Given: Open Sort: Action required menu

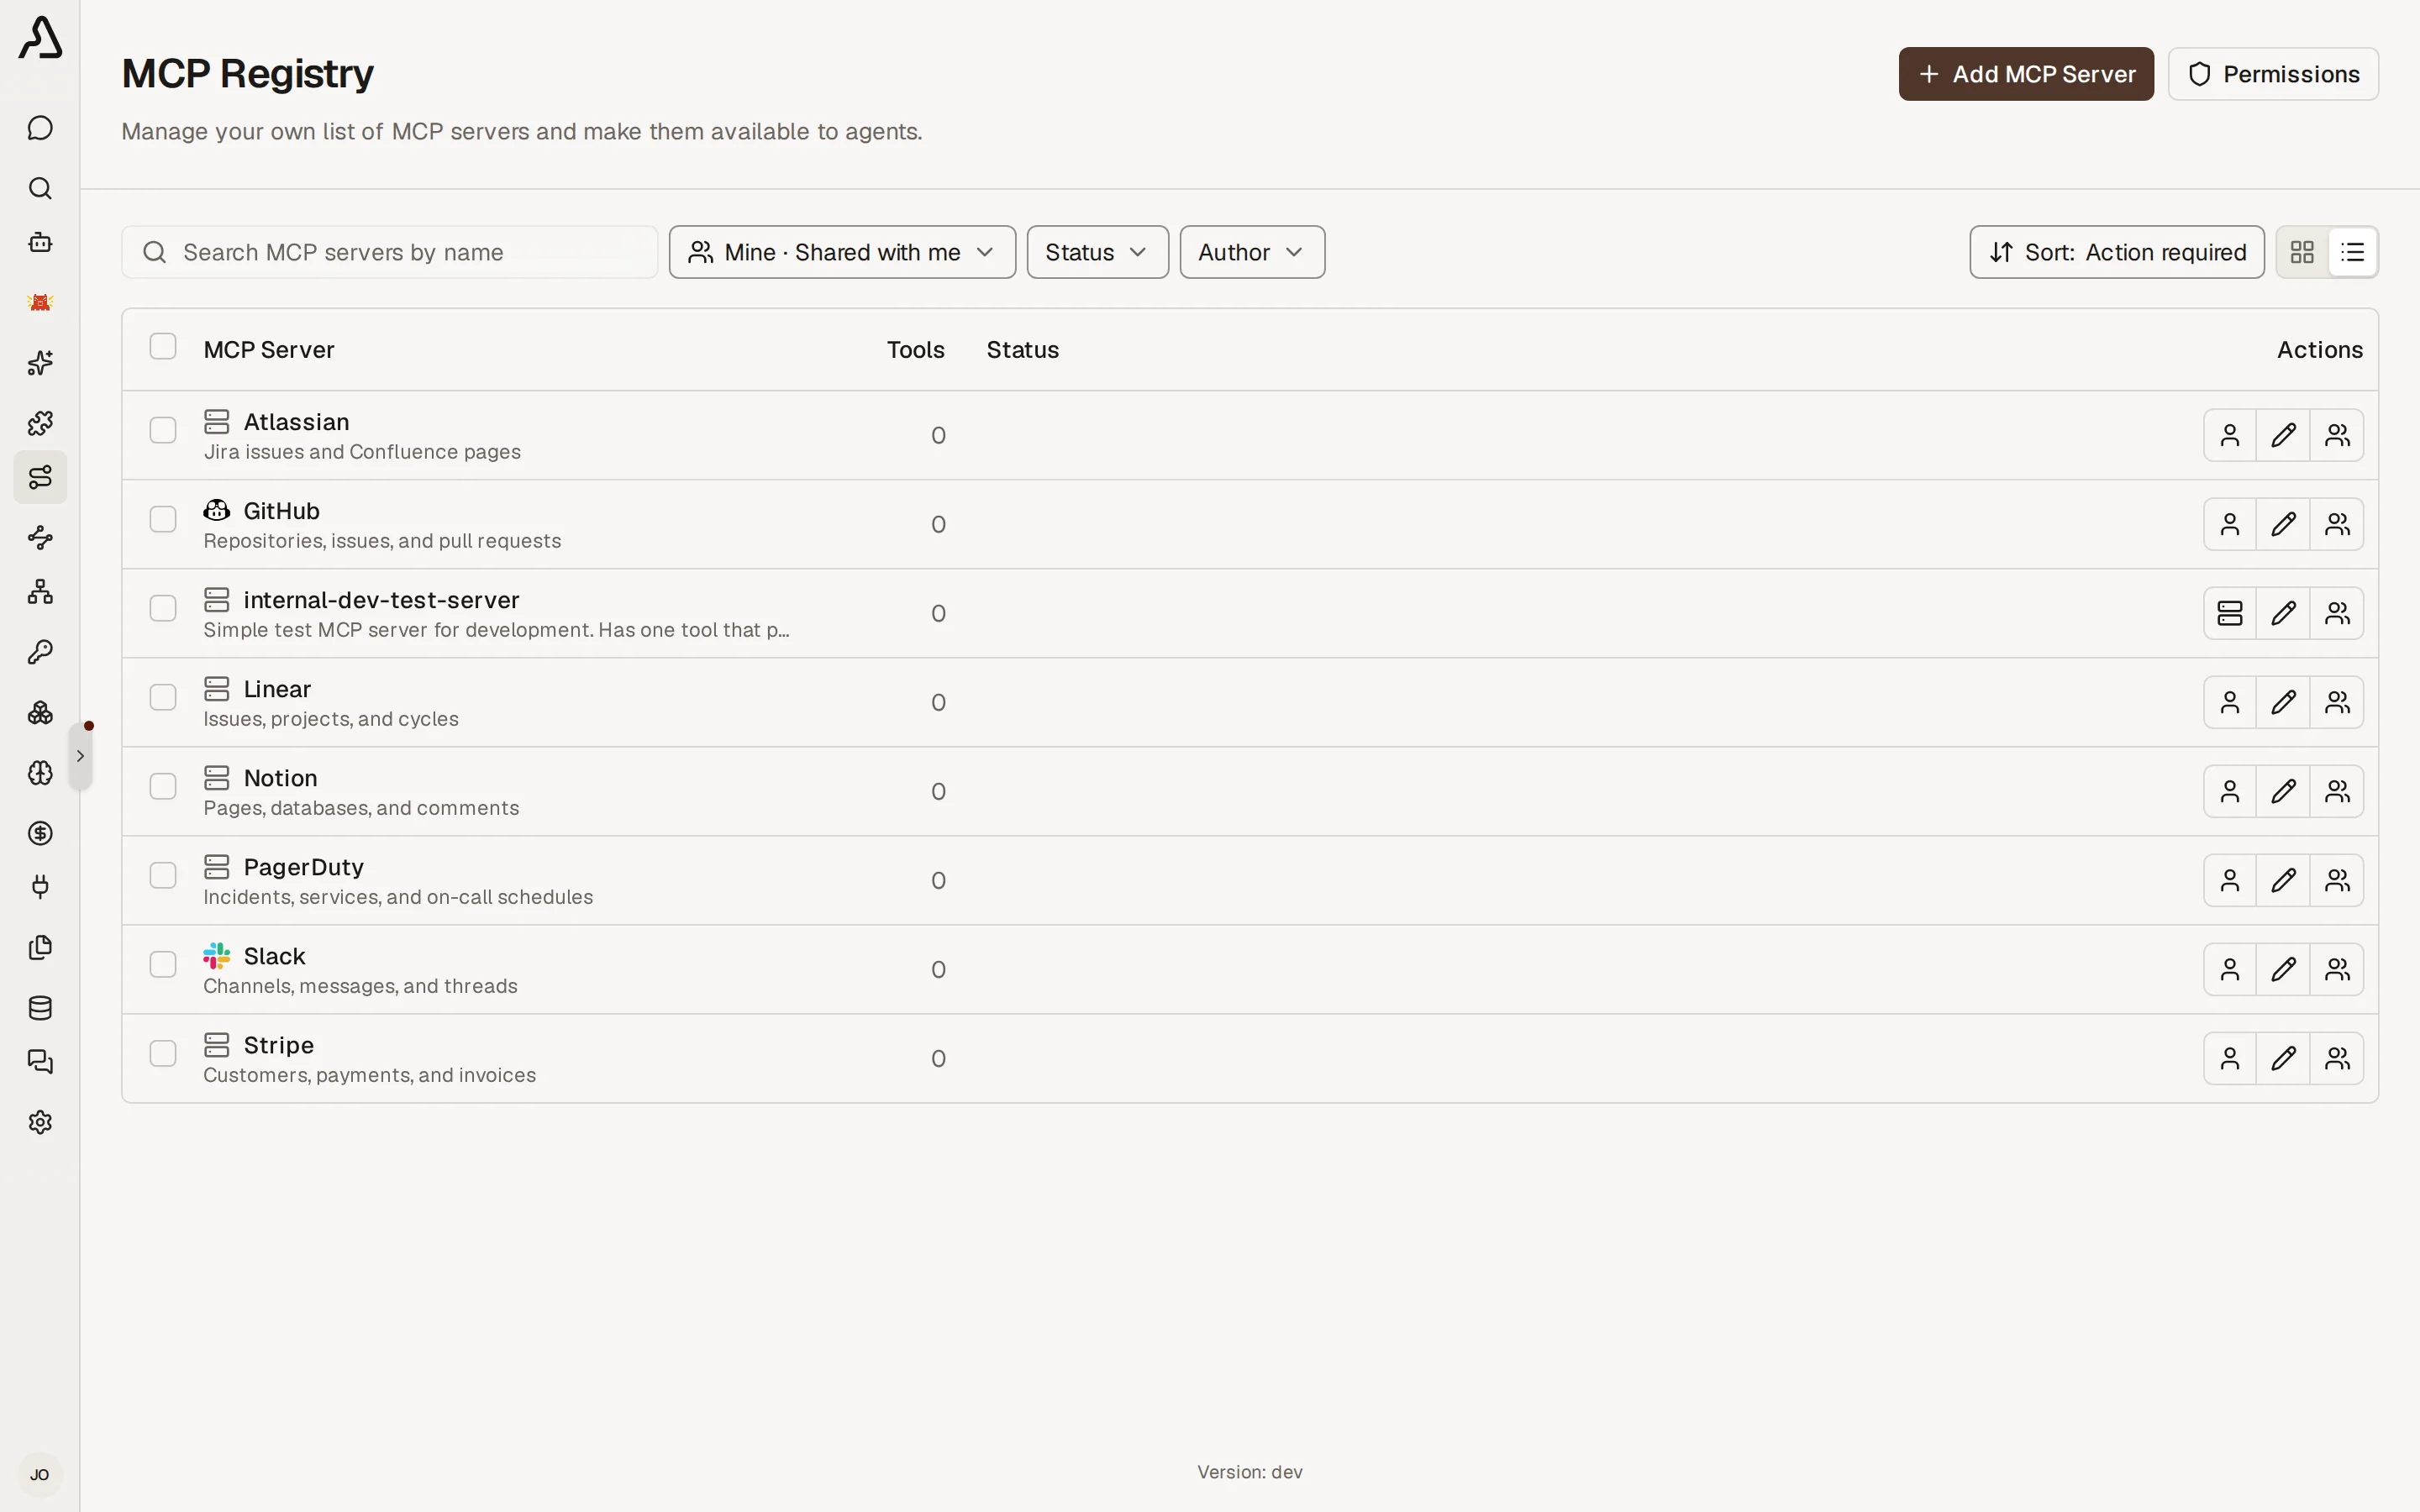Looking at the screenshot, I should [2116, 252].
